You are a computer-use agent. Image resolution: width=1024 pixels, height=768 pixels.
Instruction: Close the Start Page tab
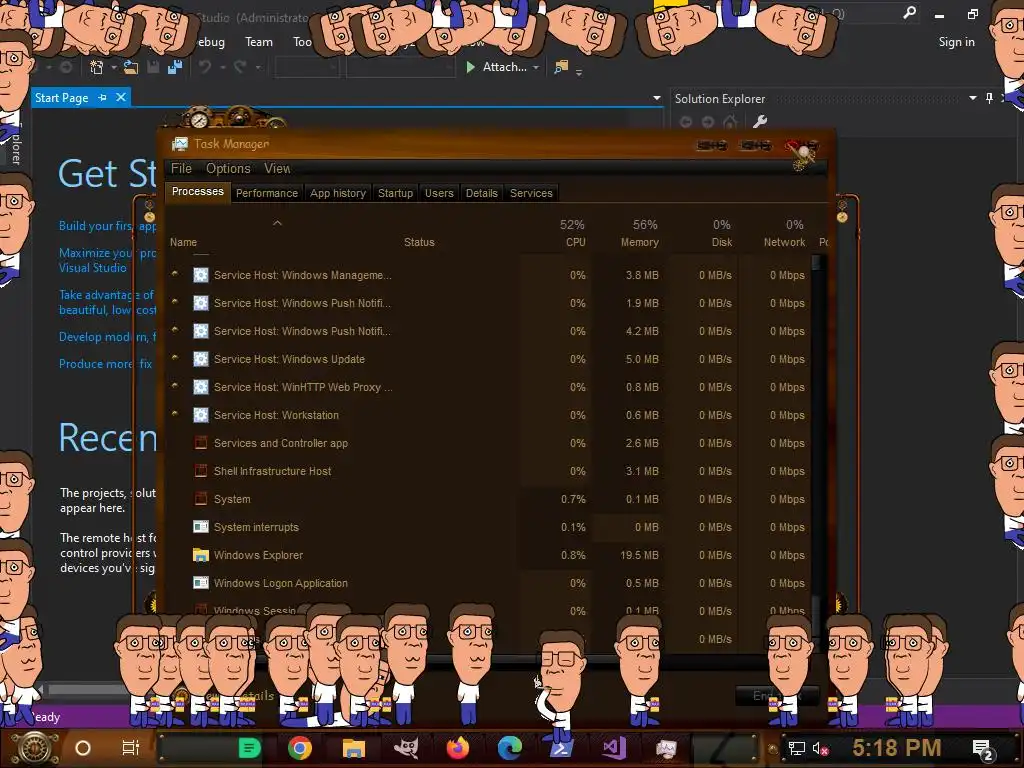(x=121, y=97)
